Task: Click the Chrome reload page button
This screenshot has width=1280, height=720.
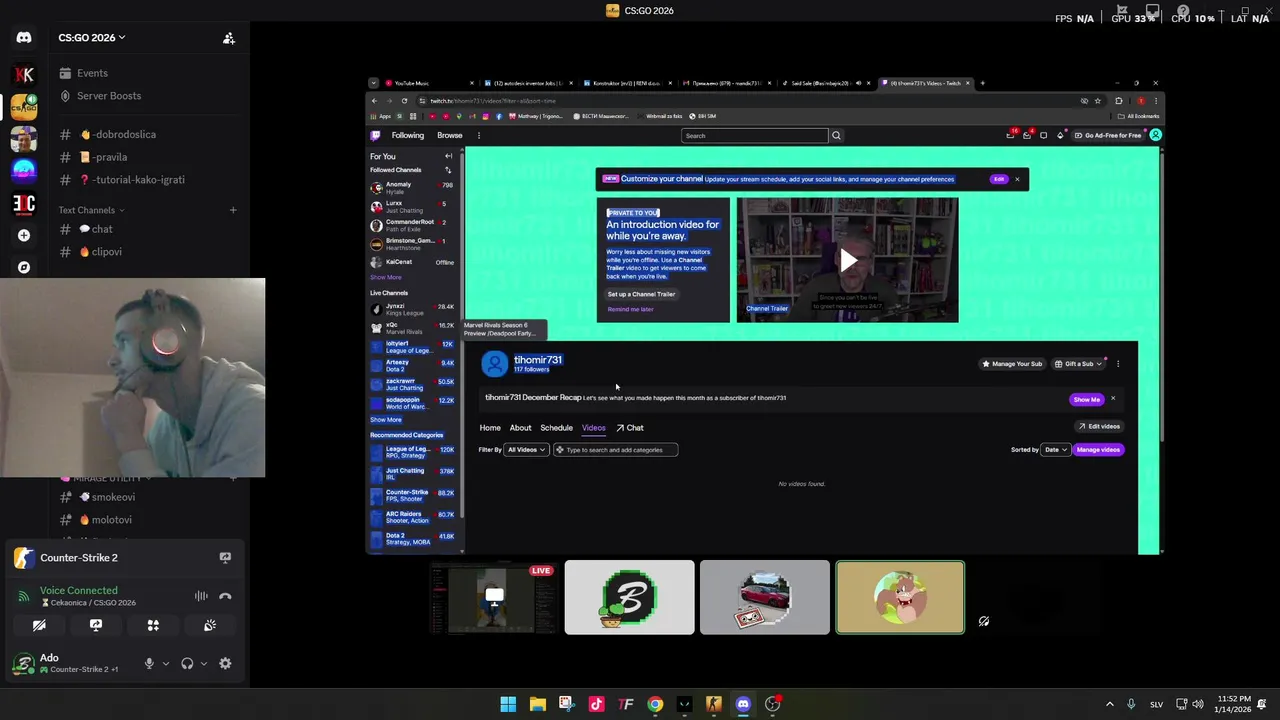Action: [x=404, y=101]
